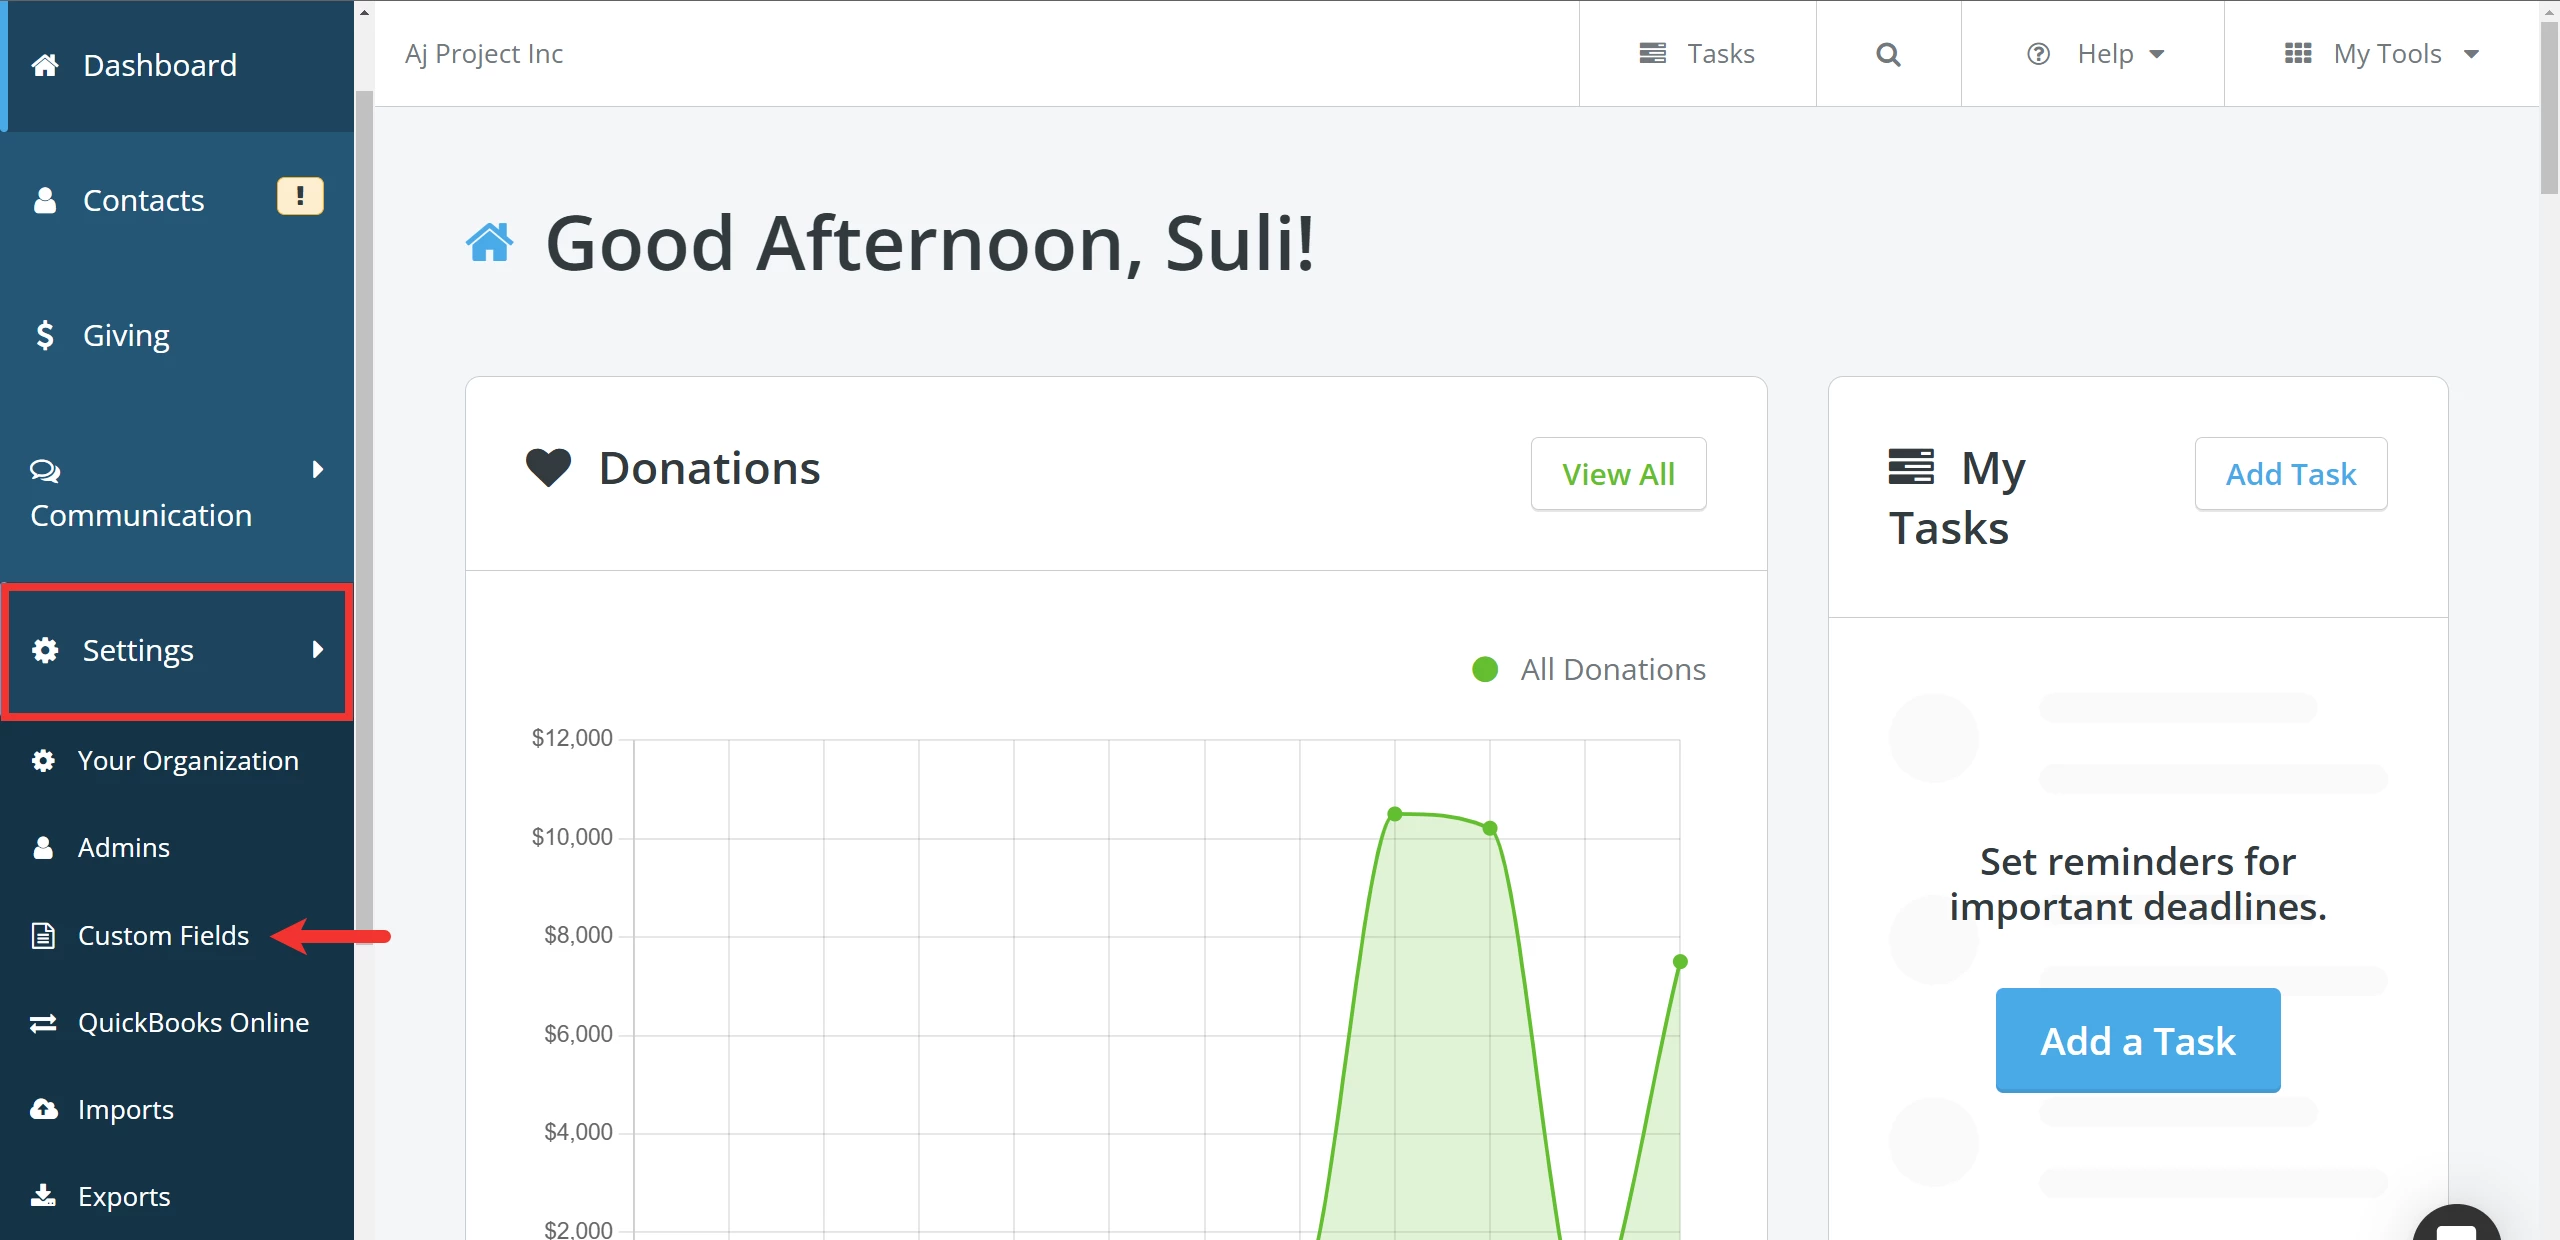
Task: Click the Contacts warning badge icon
Action: (x=300, y=196)
